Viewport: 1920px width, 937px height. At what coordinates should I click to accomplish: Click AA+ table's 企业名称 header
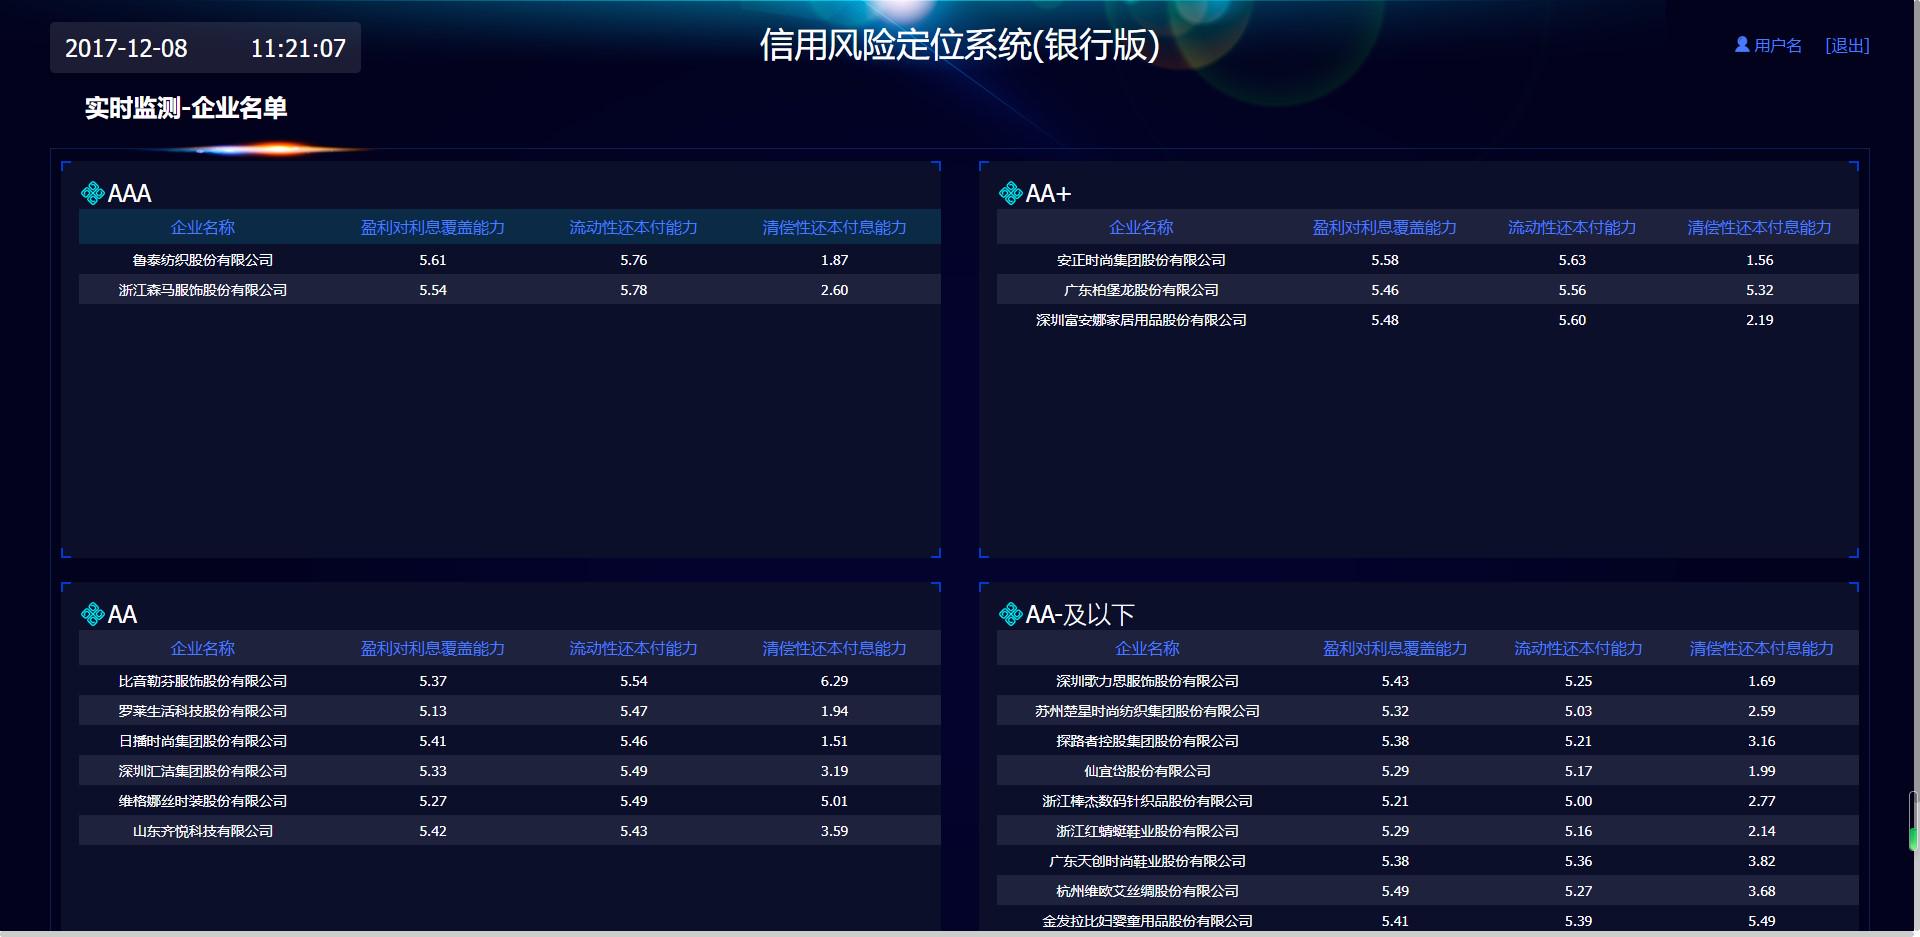point(1141,228)
